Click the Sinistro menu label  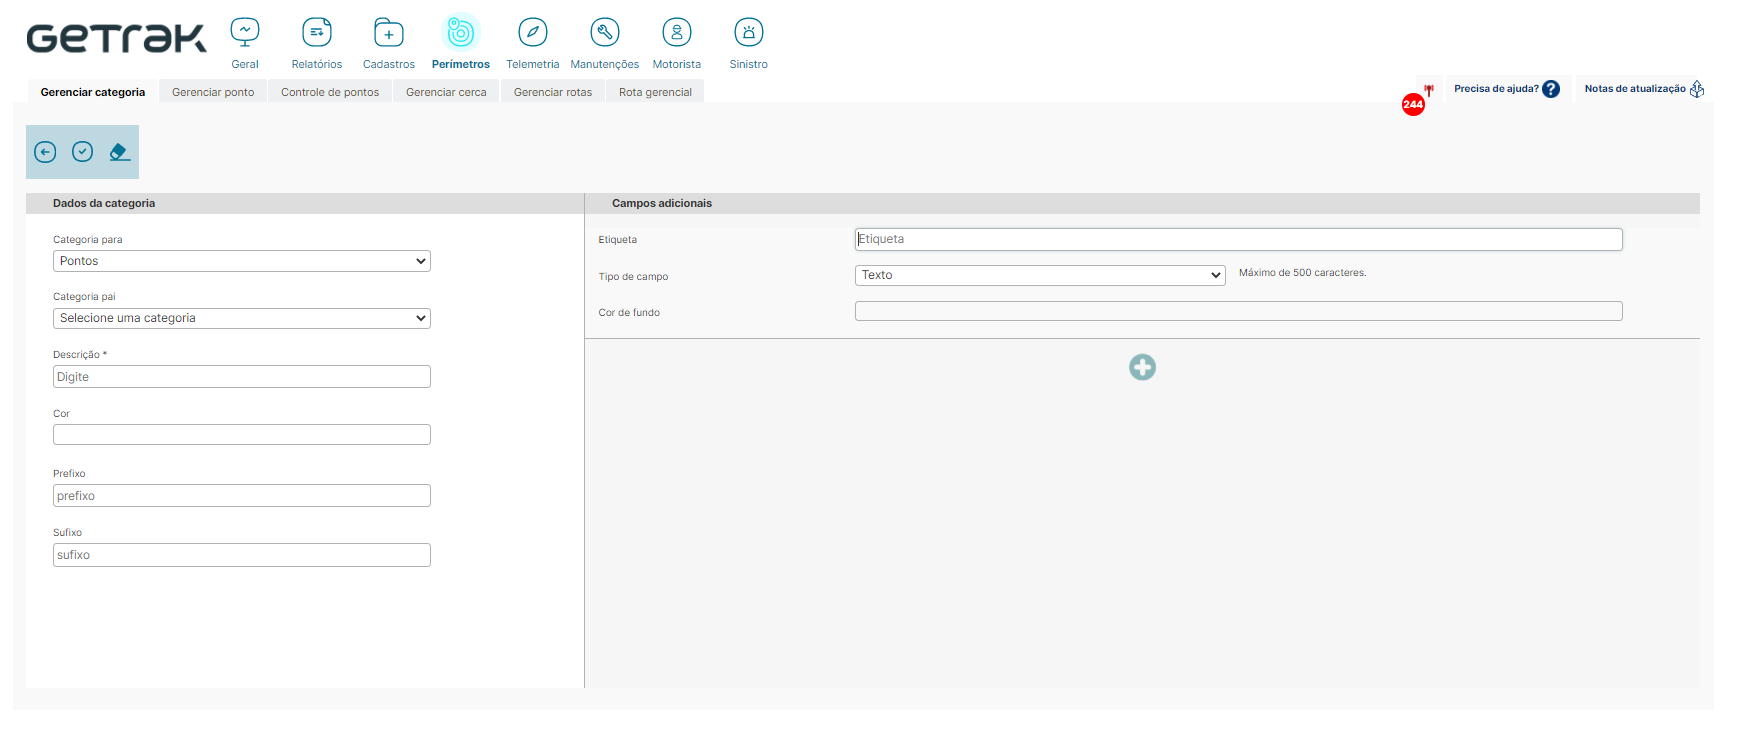coord(749,64)
